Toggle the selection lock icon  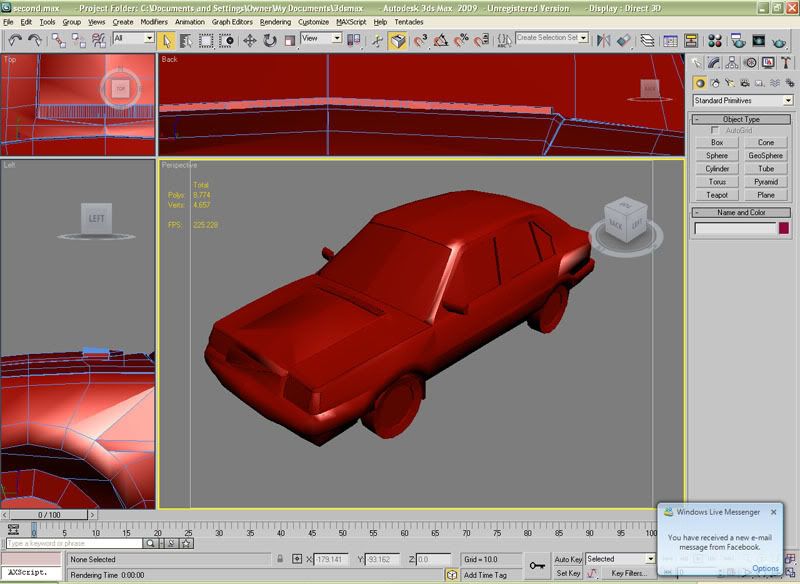pos(281,559)
